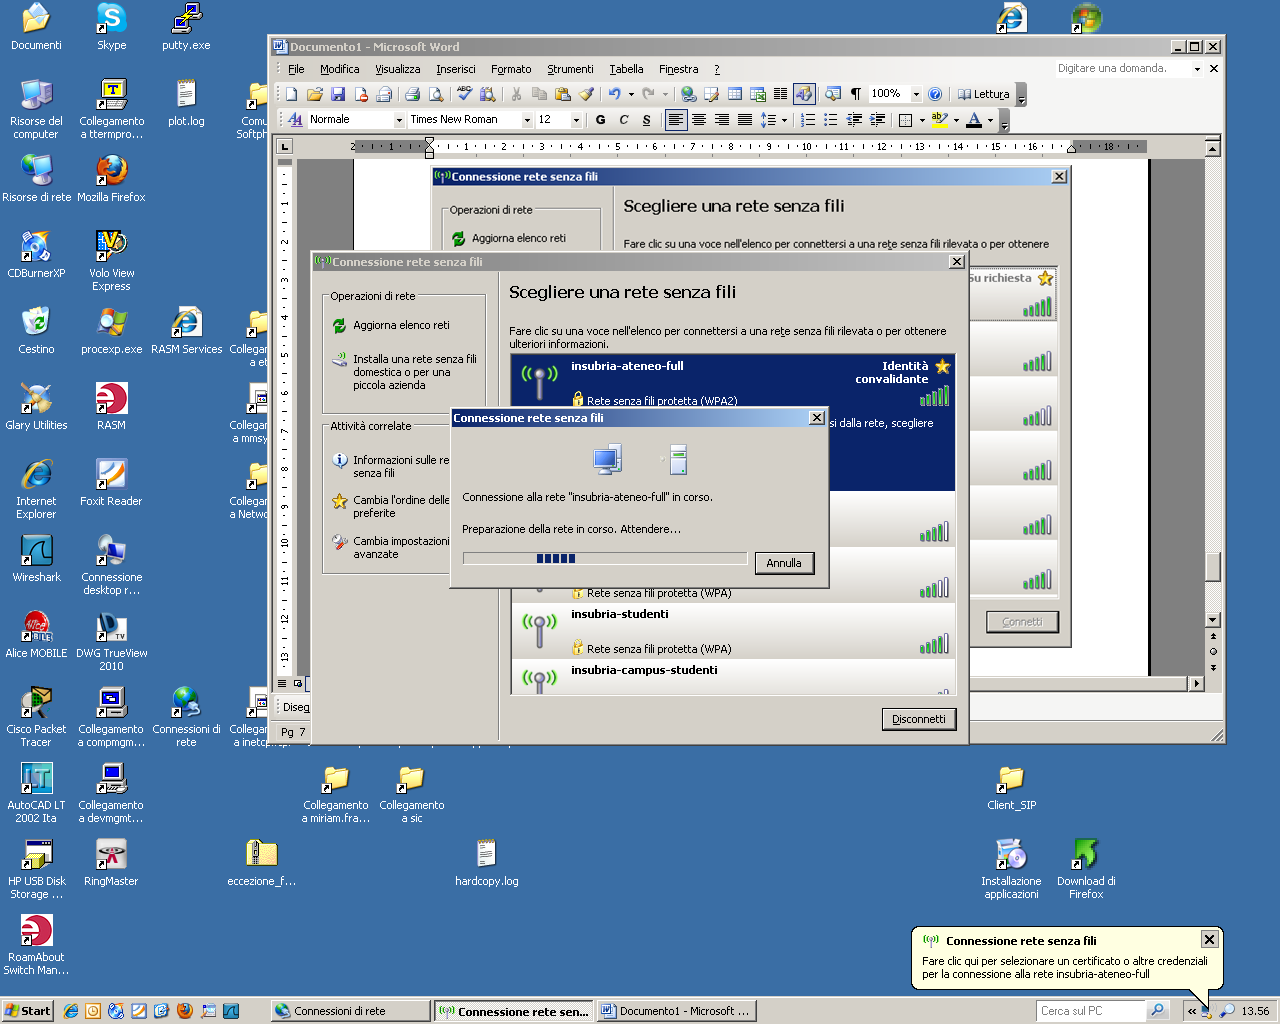Click the Open folder icon in Word toolbar
This screenshot has height=1024, width=1280.
tap(315, 94)
